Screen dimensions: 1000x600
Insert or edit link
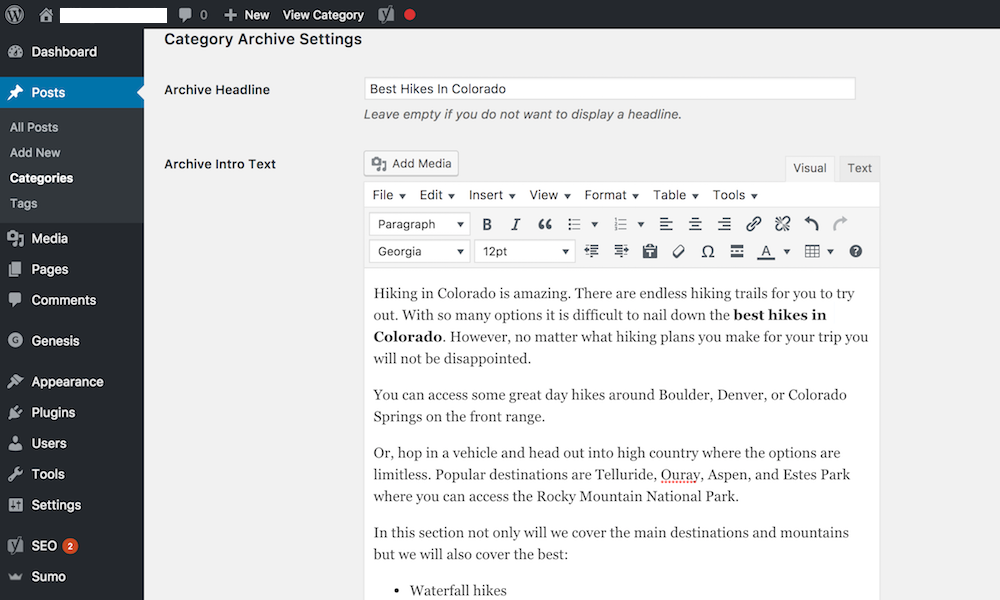[753, 224]
